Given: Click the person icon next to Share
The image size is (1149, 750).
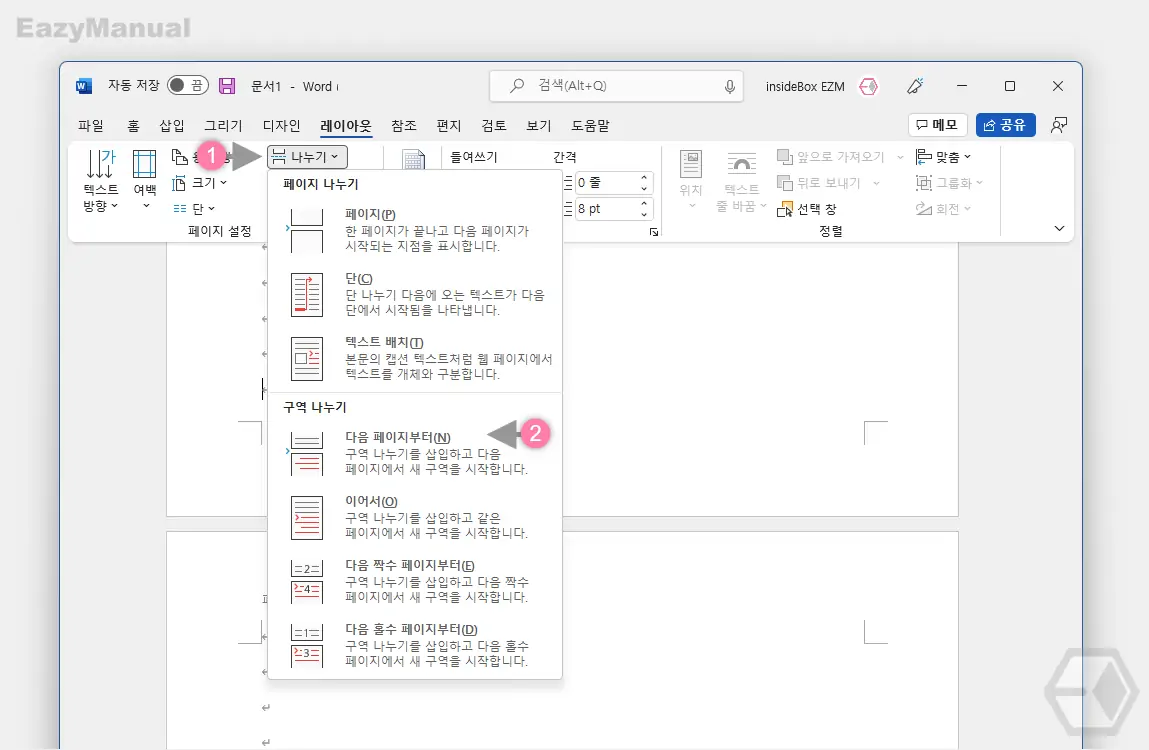Looking at the screenshot, I should point(1058,125).
